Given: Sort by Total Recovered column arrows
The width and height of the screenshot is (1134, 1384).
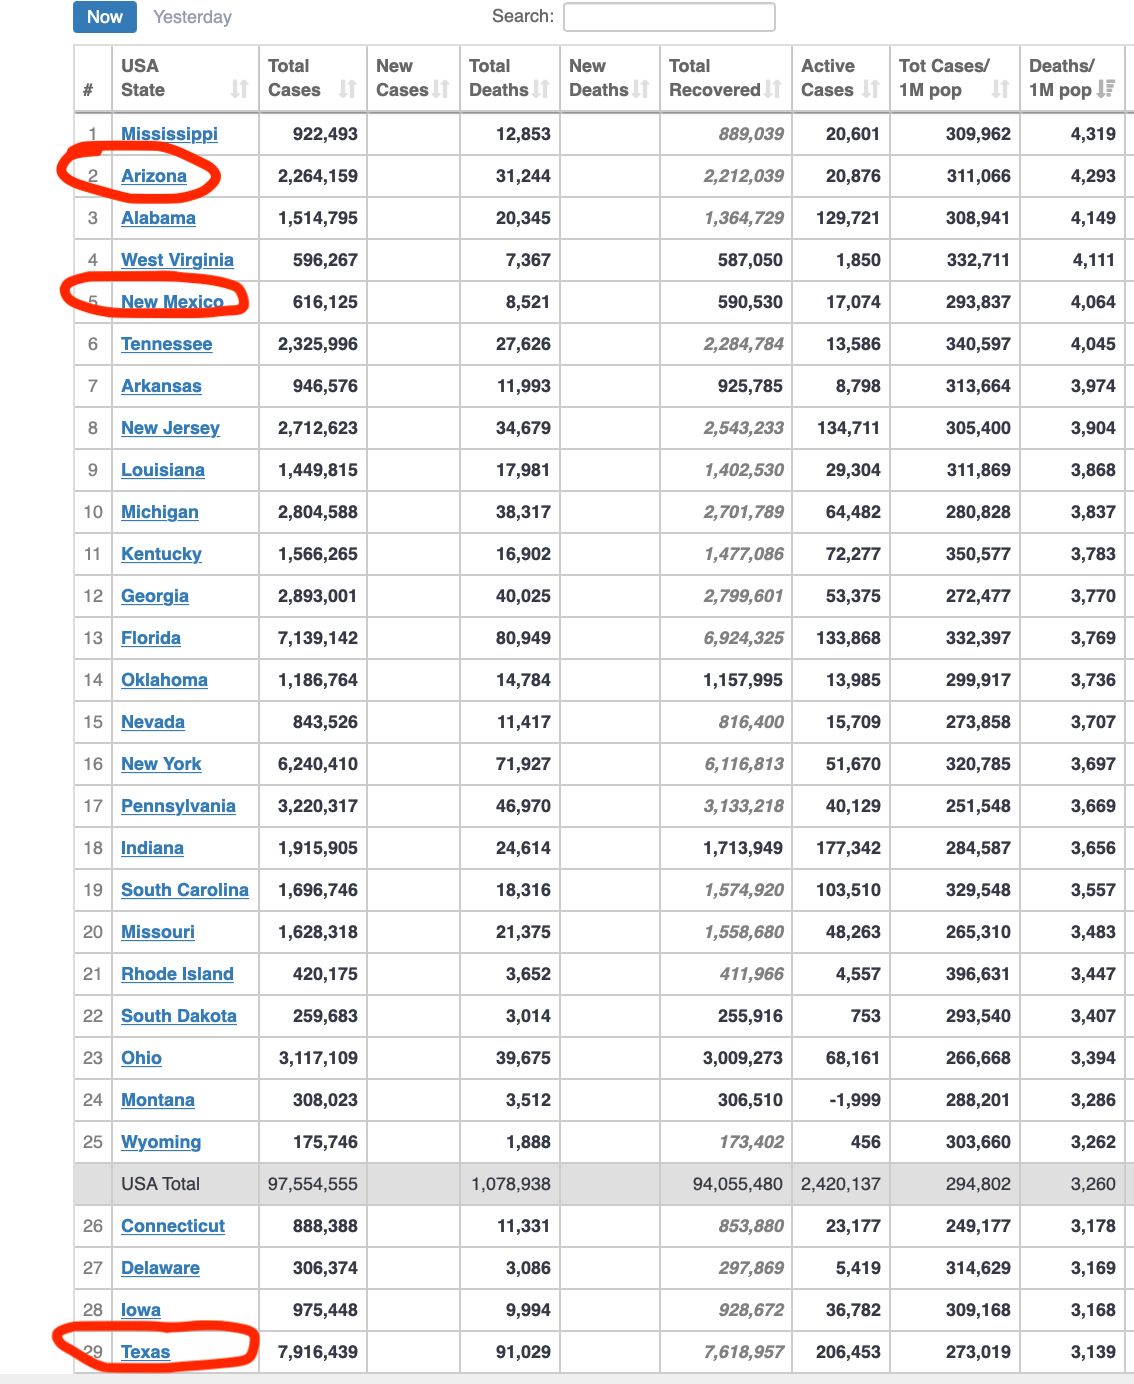Looking at the screenshot, I should pyautogui.click(x=773, y=89).
